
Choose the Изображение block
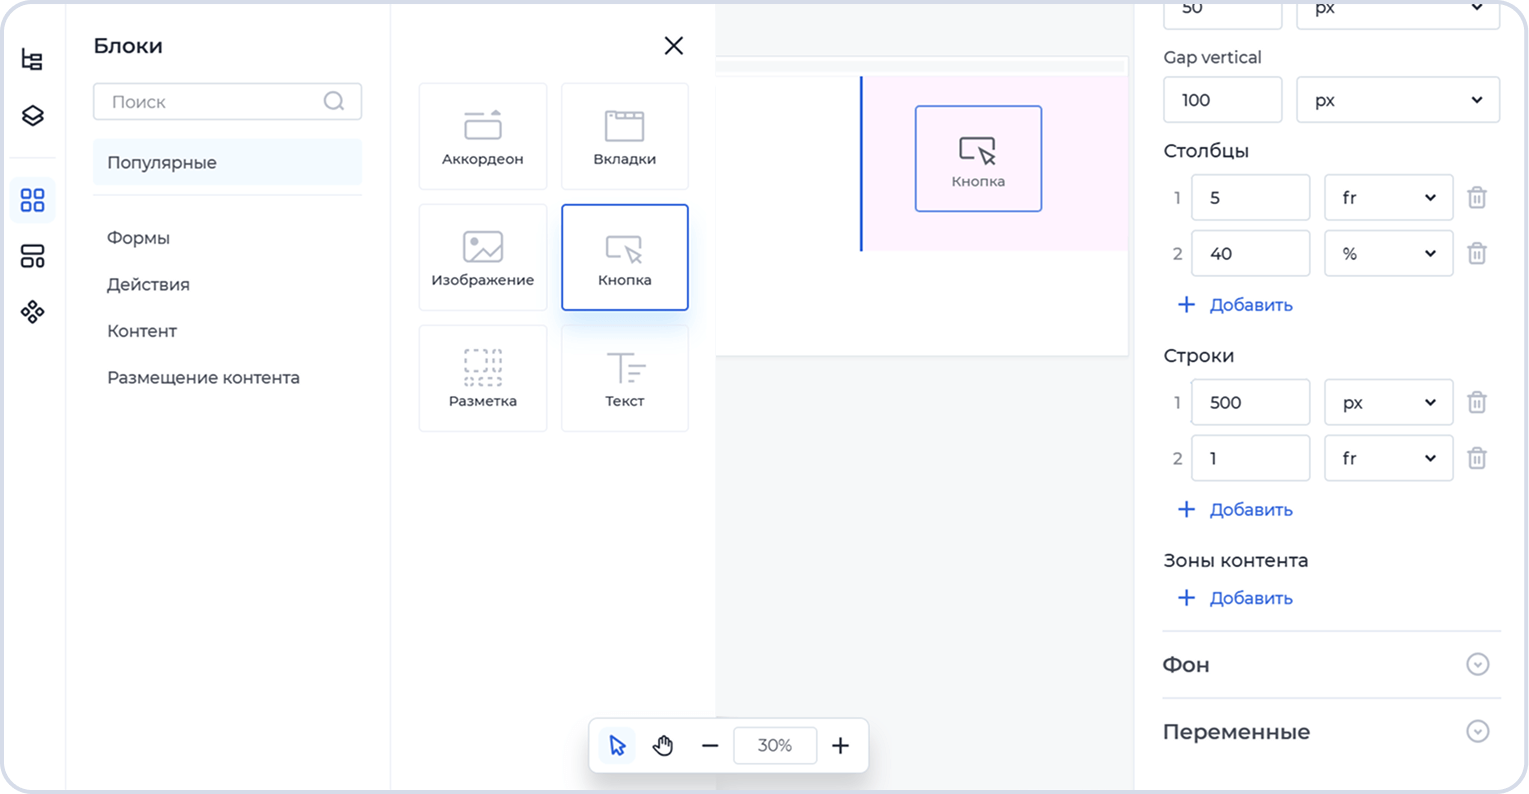[x=483, y=257]
